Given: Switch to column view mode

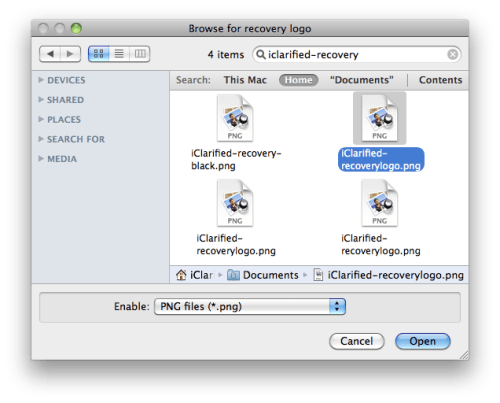Looking at the screenshot, I should click(x=140, y=54).
